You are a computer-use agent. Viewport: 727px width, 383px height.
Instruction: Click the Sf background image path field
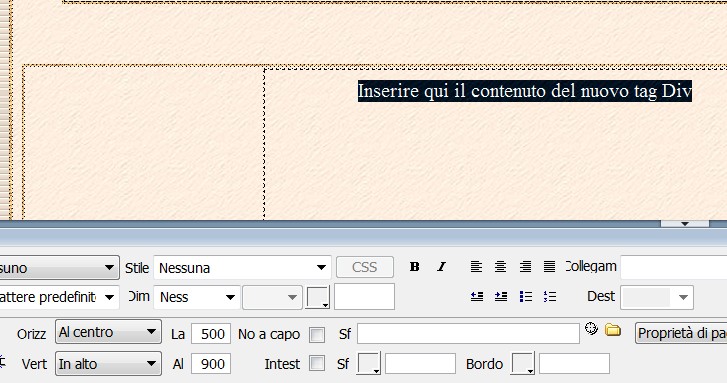468,333
